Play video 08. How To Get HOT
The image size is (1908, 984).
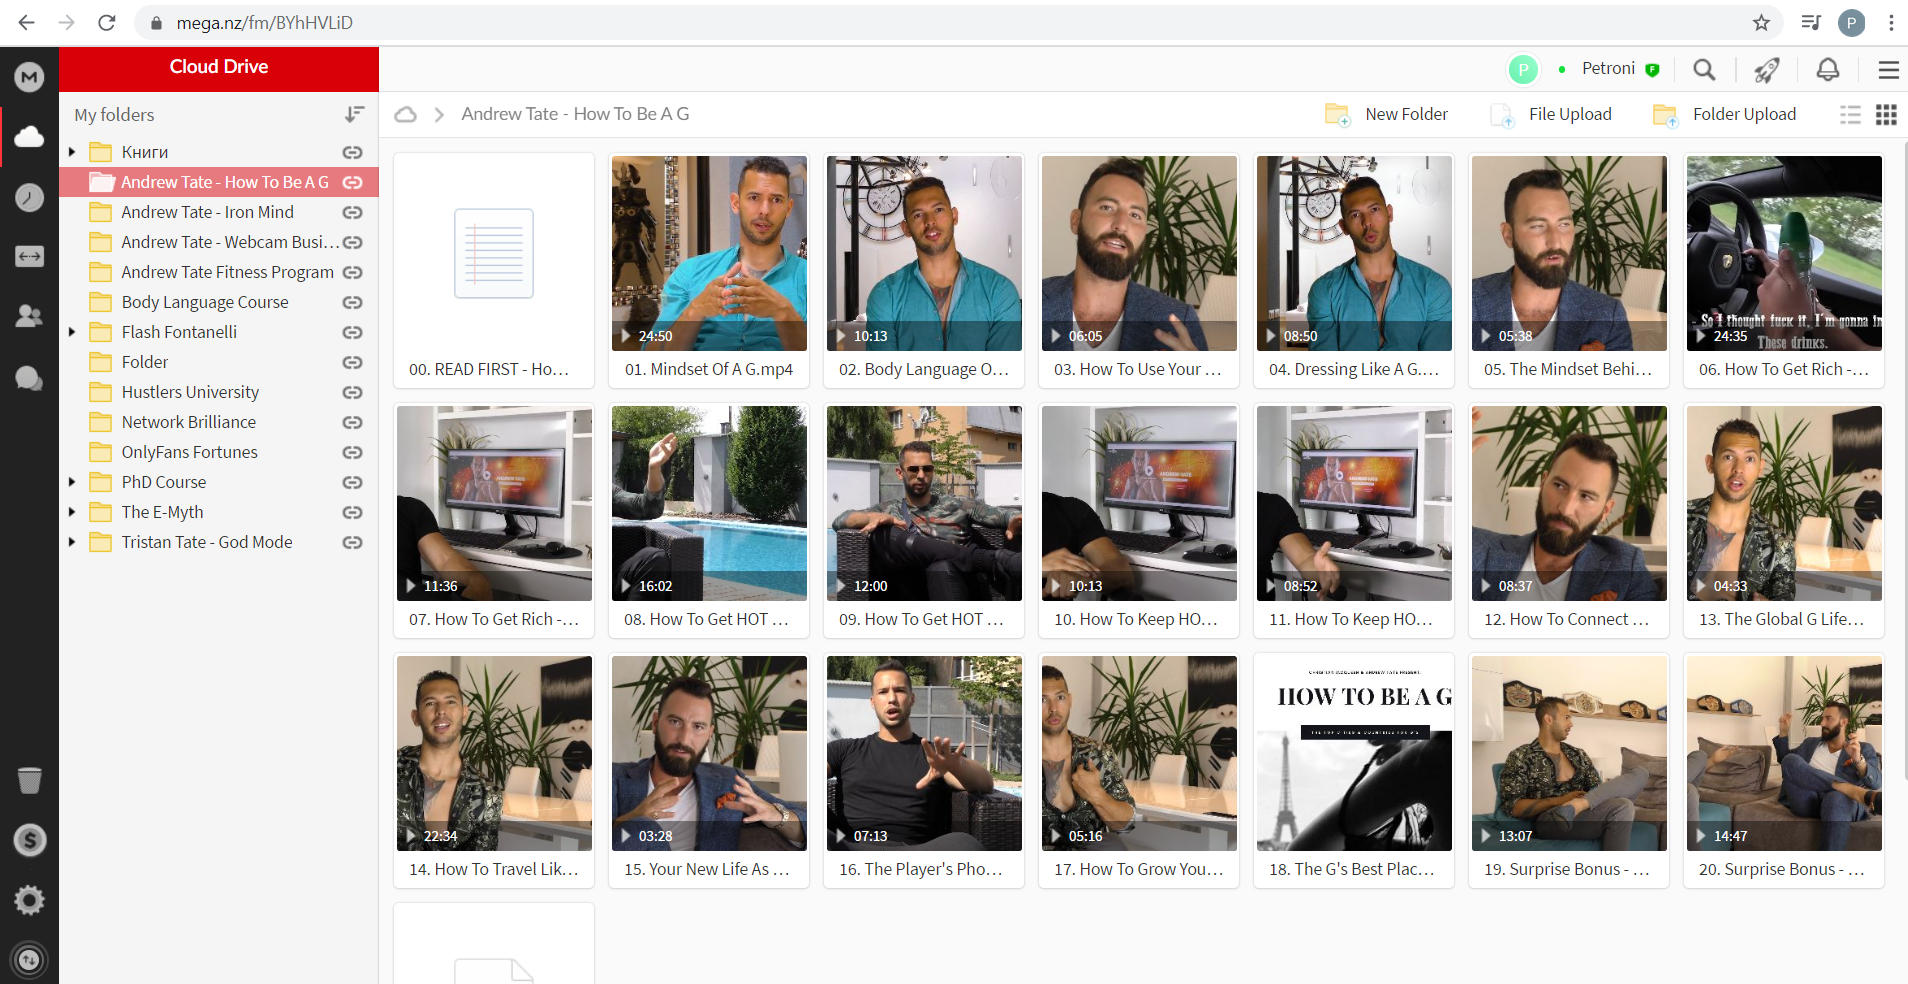point(709,520)
